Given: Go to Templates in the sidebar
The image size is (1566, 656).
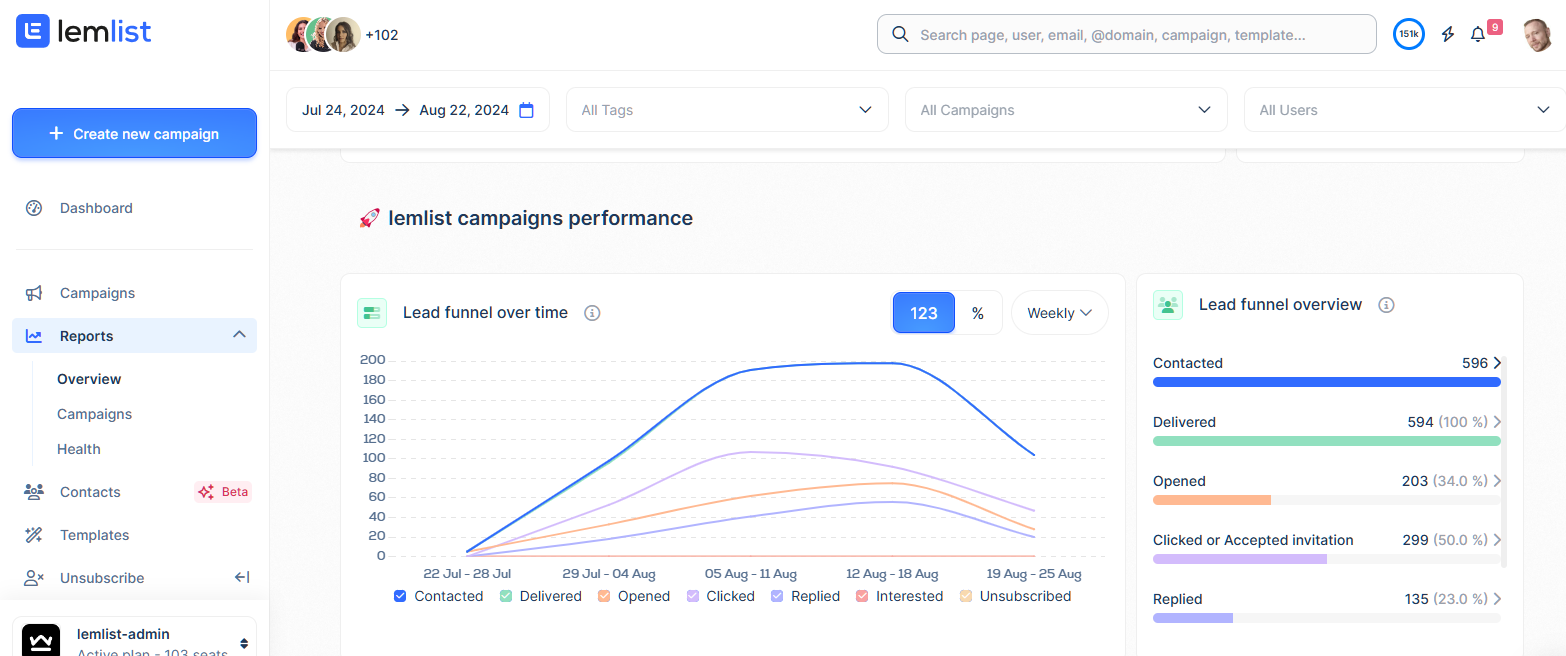Looking at the screenshot, I should pos(94,535).
